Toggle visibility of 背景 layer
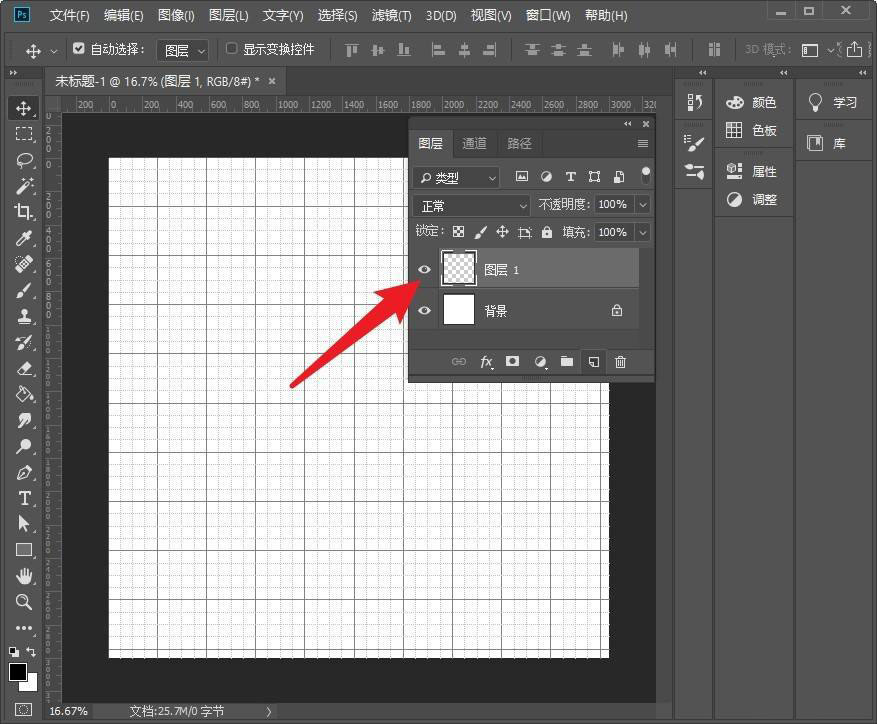This screenshot has width=877, height=724. click(425, 311)
